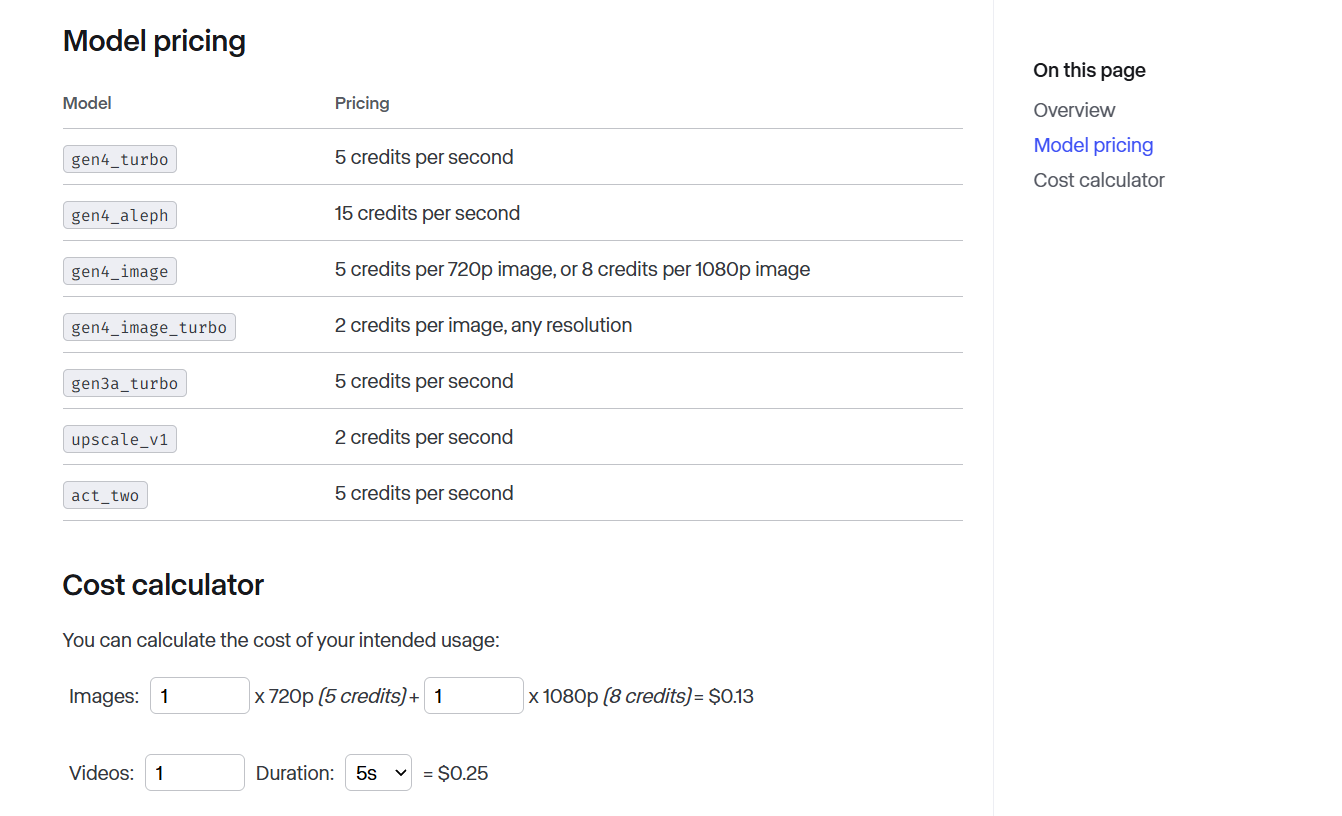
Task: Click the Cost calculator heading
Action: tap(163, 585)
